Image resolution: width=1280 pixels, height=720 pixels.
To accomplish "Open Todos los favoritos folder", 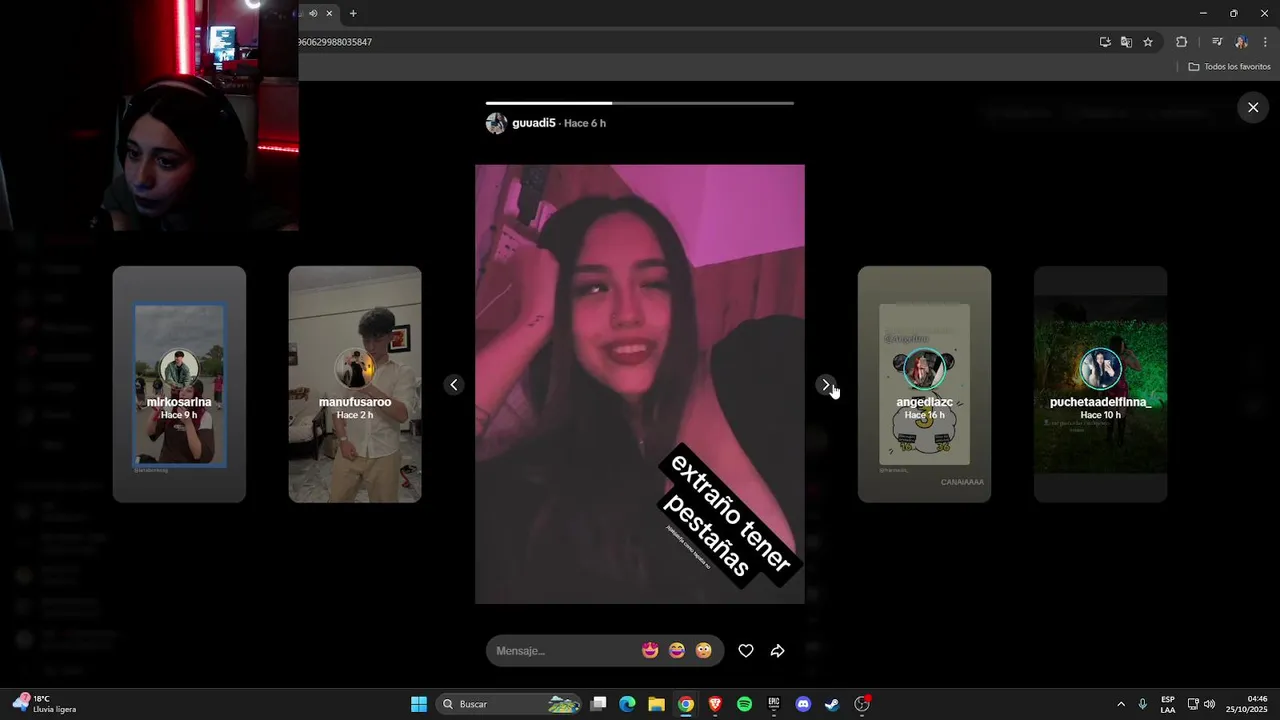I will (1229, 67).
